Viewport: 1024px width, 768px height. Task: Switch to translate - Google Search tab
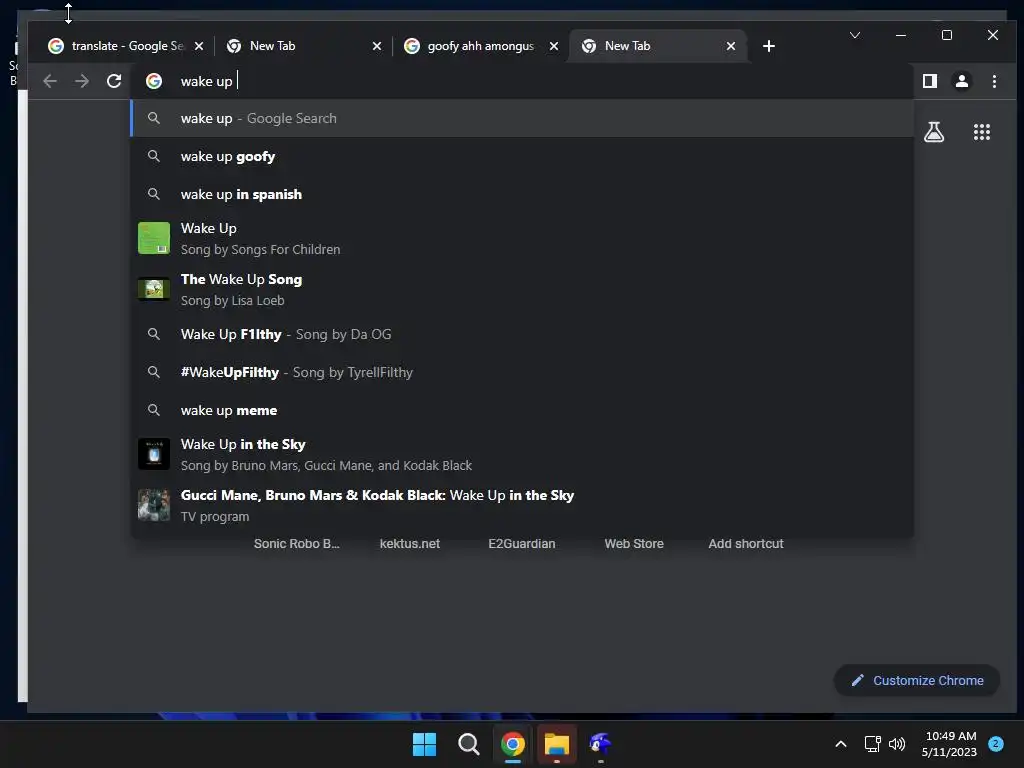[x=125, y=46]
